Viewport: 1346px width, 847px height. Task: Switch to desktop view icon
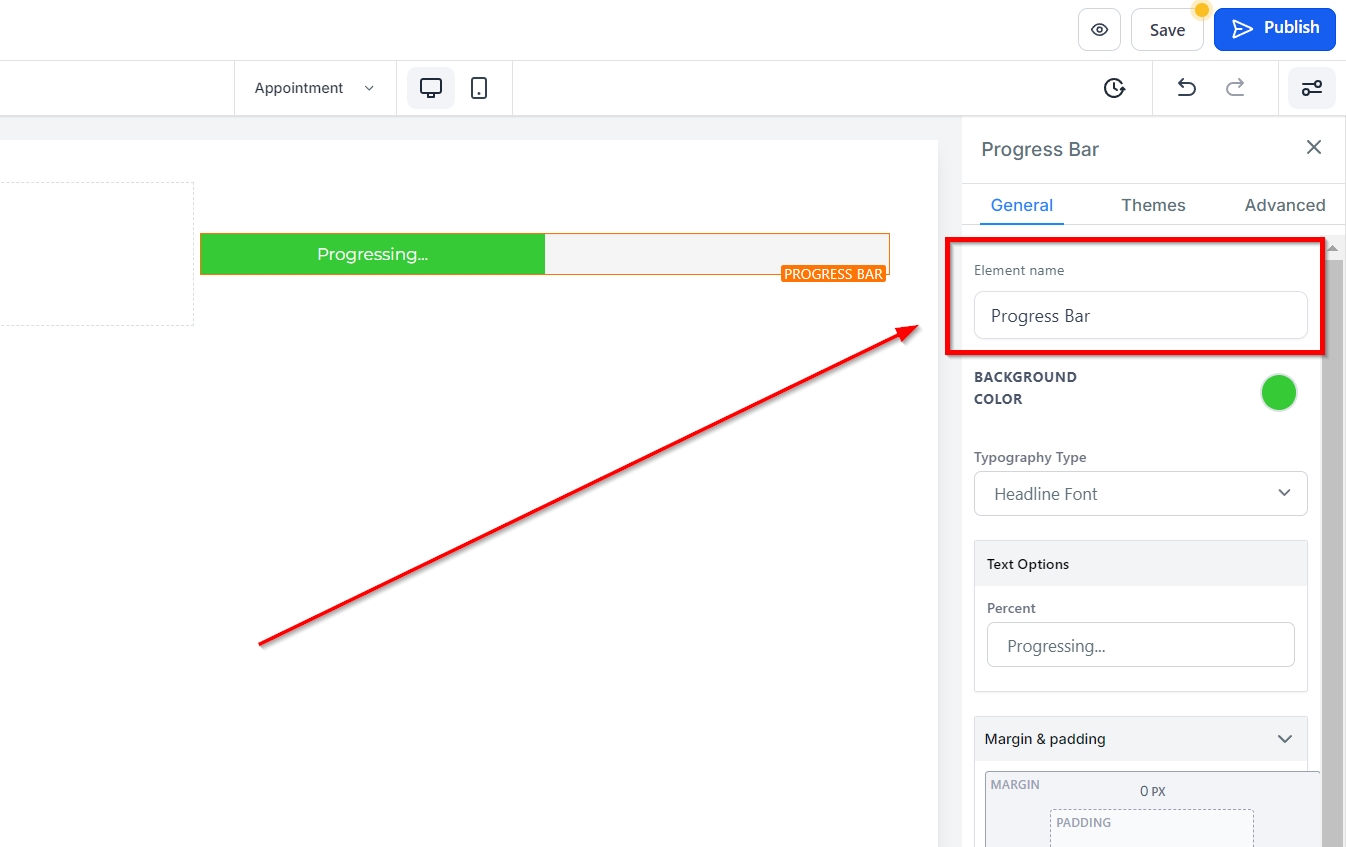pos(431,88)
